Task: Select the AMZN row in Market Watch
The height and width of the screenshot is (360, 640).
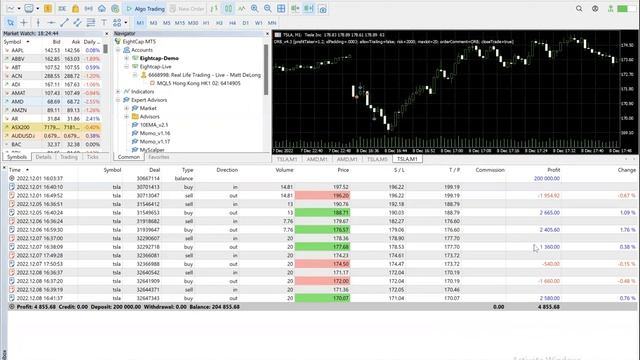Action: (51, 110)
